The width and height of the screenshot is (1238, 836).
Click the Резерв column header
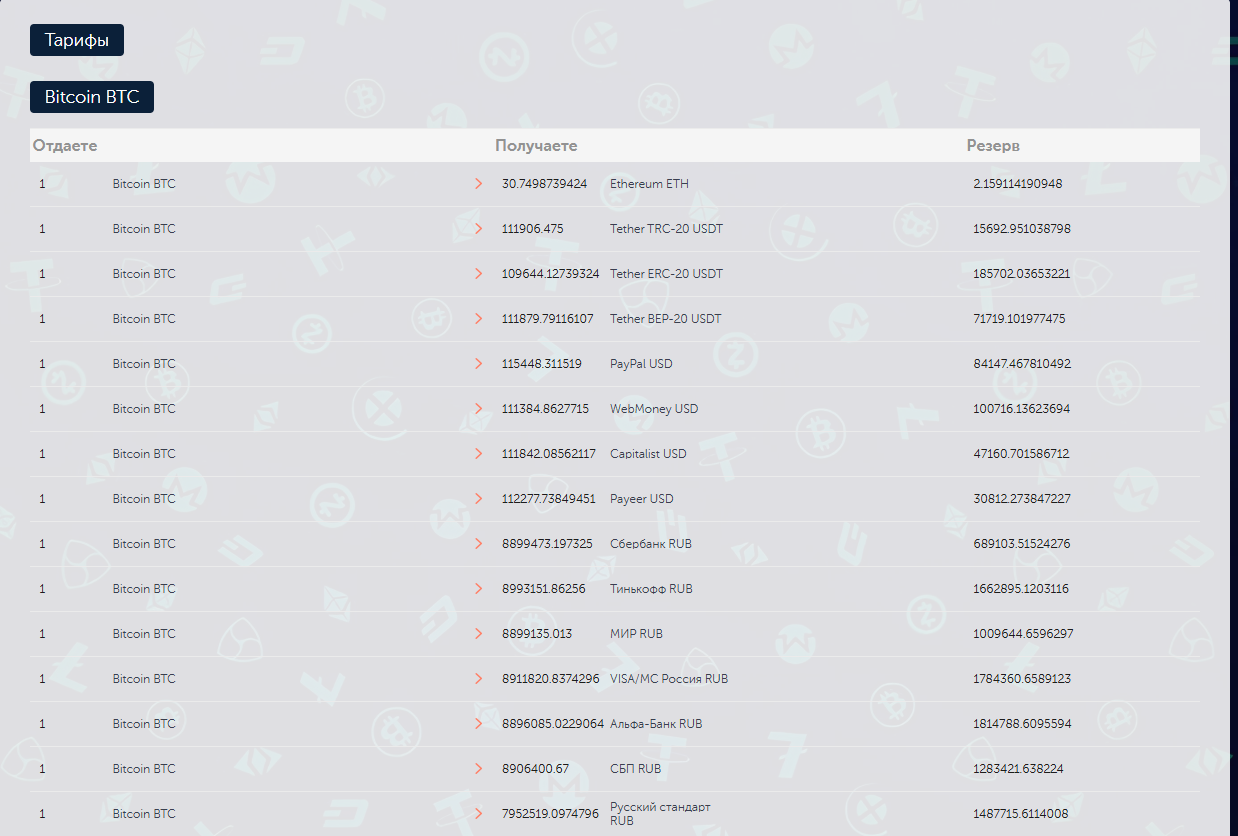pos(993,146)
